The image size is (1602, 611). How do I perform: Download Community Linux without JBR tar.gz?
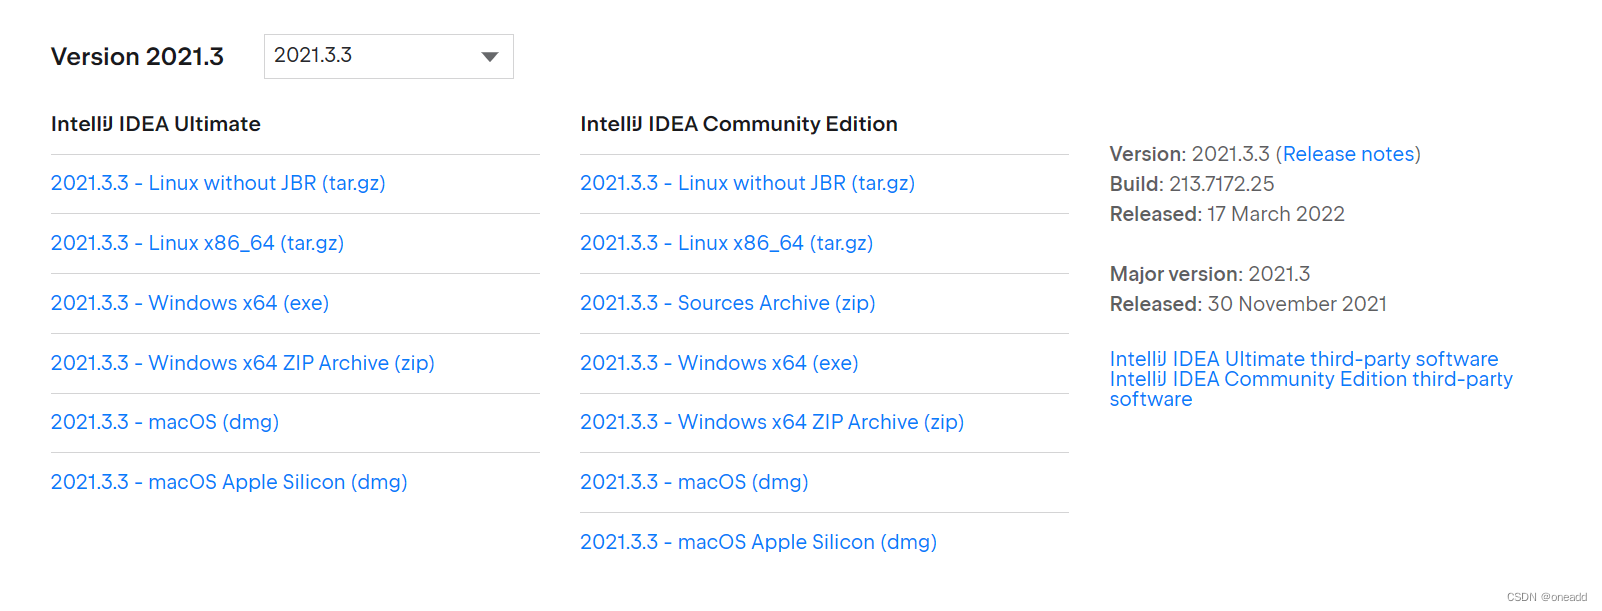pos(747,183)
